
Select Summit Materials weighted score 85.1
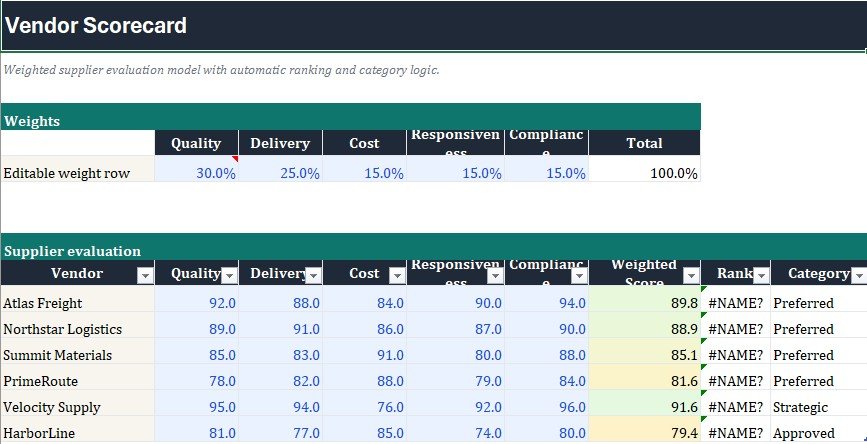tap(645, 351)
